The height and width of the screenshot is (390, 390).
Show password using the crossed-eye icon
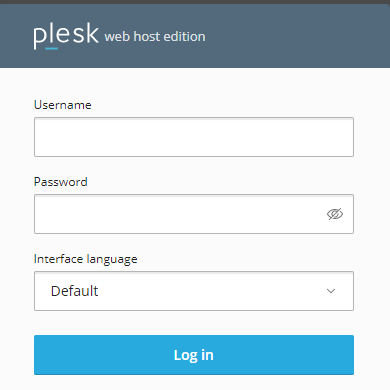pyautogui.click(x=335, y=214)
